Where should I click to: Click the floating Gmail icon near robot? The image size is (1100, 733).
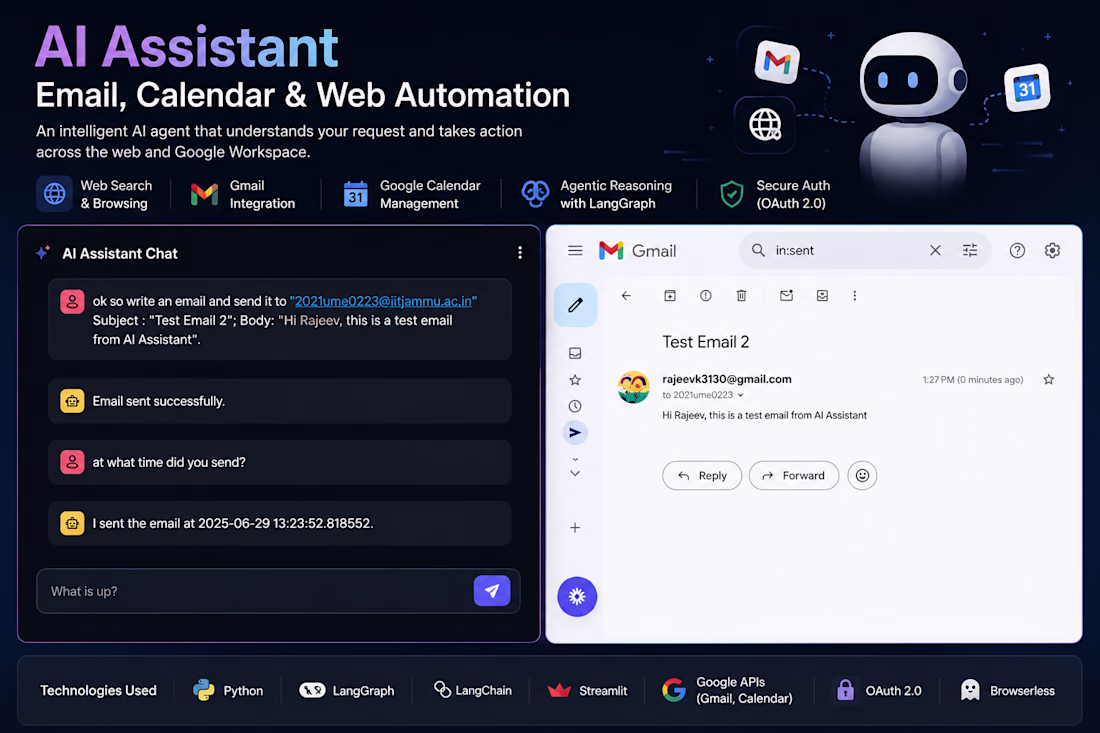pos(777,62)
